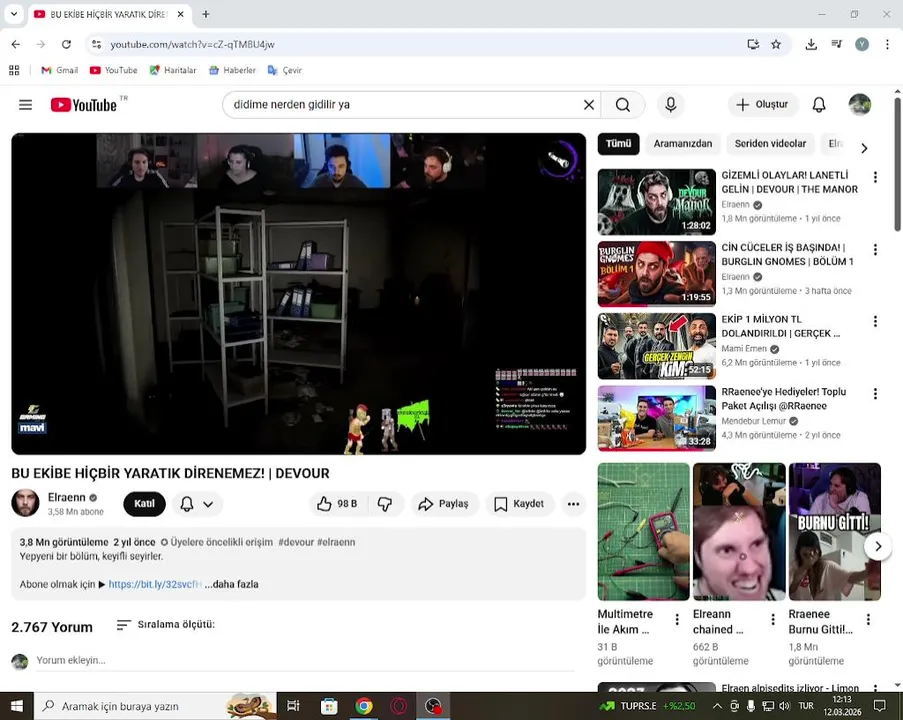Show hidden system tray icons
This screenshot has height=720, width=903.
717,706
